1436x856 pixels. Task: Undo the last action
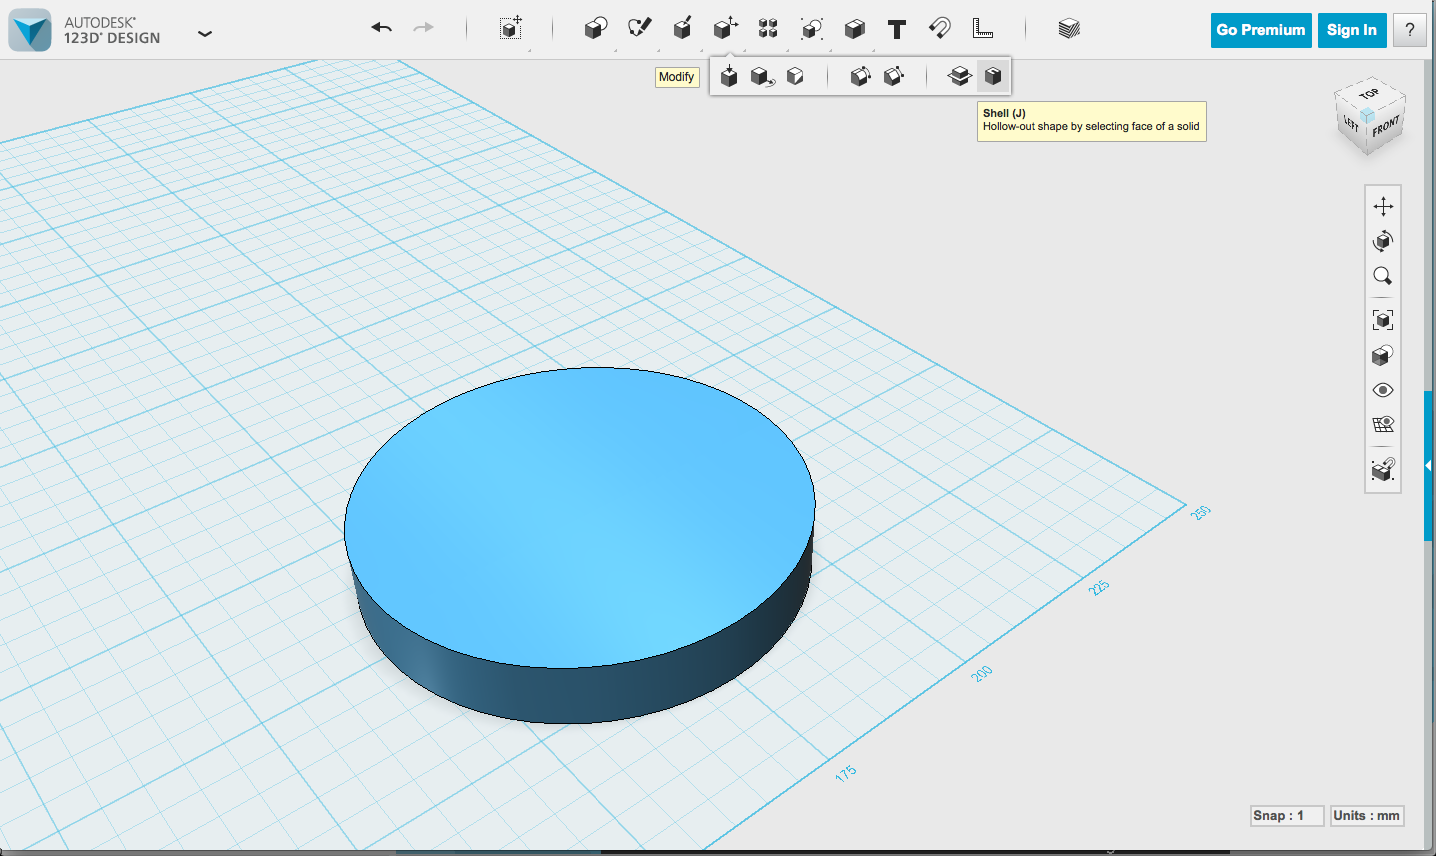381,28
